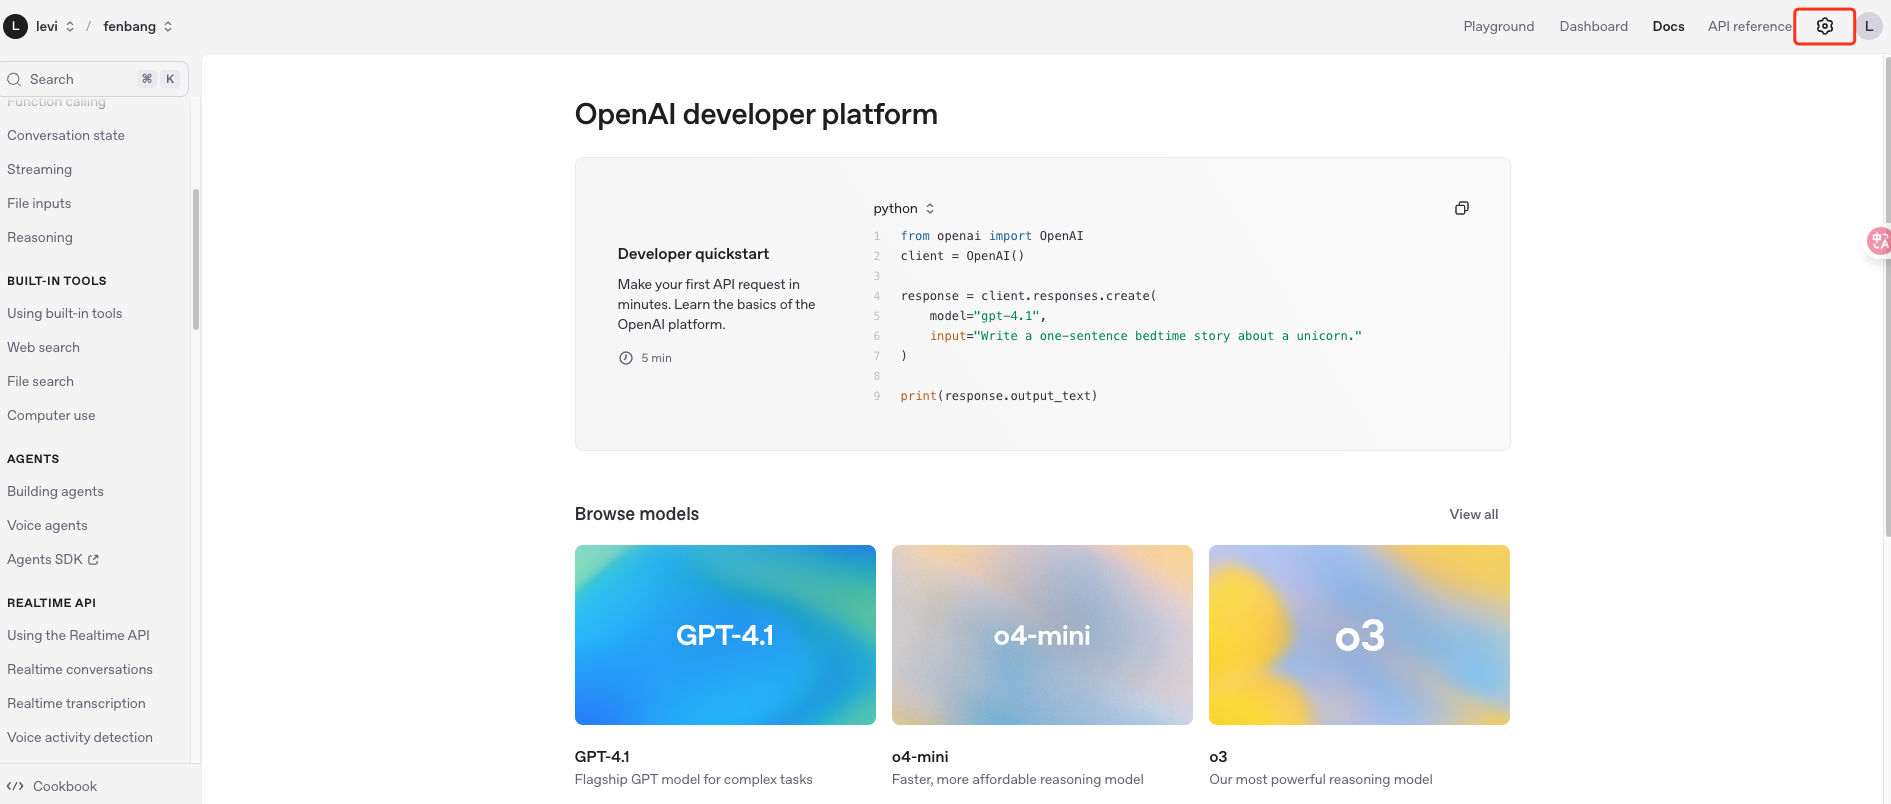The image size is (1891, 804).
Task: Click the REALTIME API section heading
Action: coord(51,603)
